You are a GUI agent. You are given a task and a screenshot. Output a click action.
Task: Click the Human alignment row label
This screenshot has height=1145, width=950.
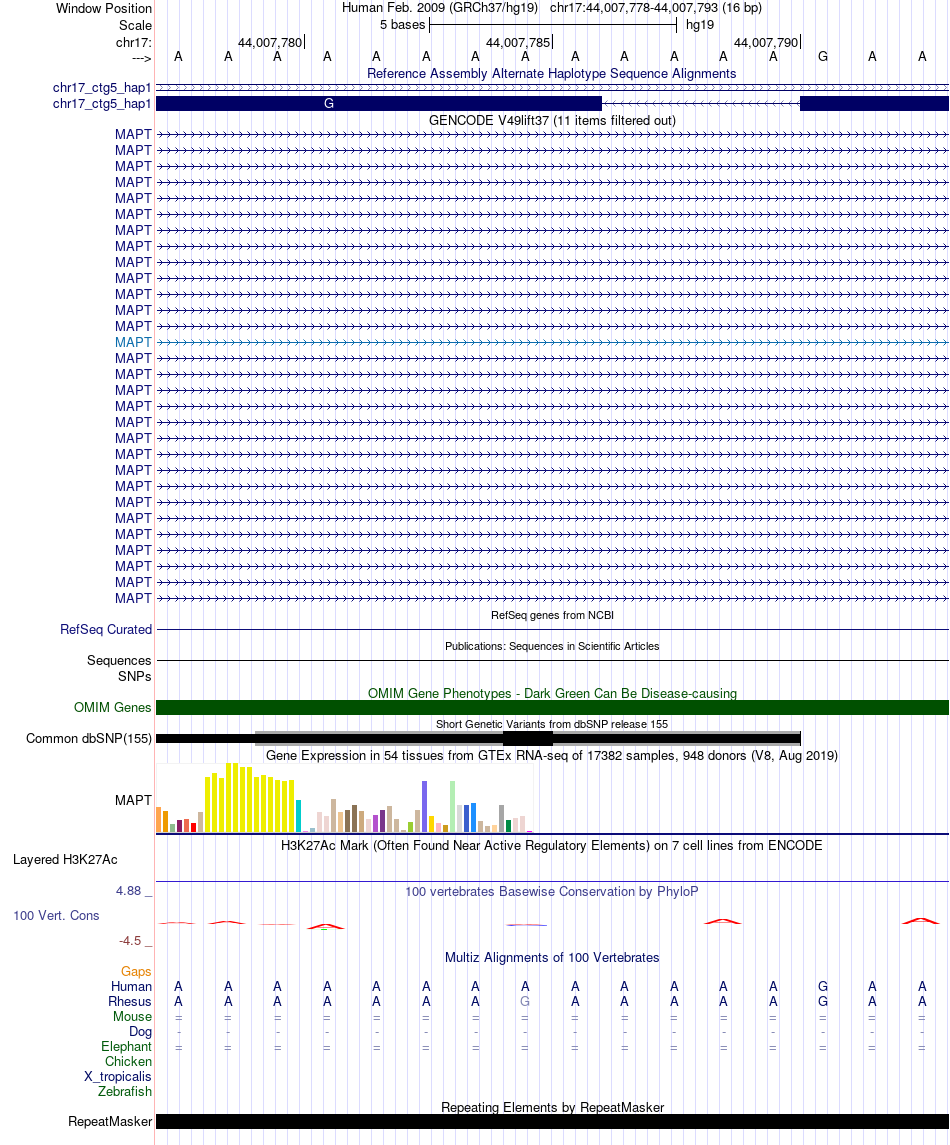[x=131, y=987]
